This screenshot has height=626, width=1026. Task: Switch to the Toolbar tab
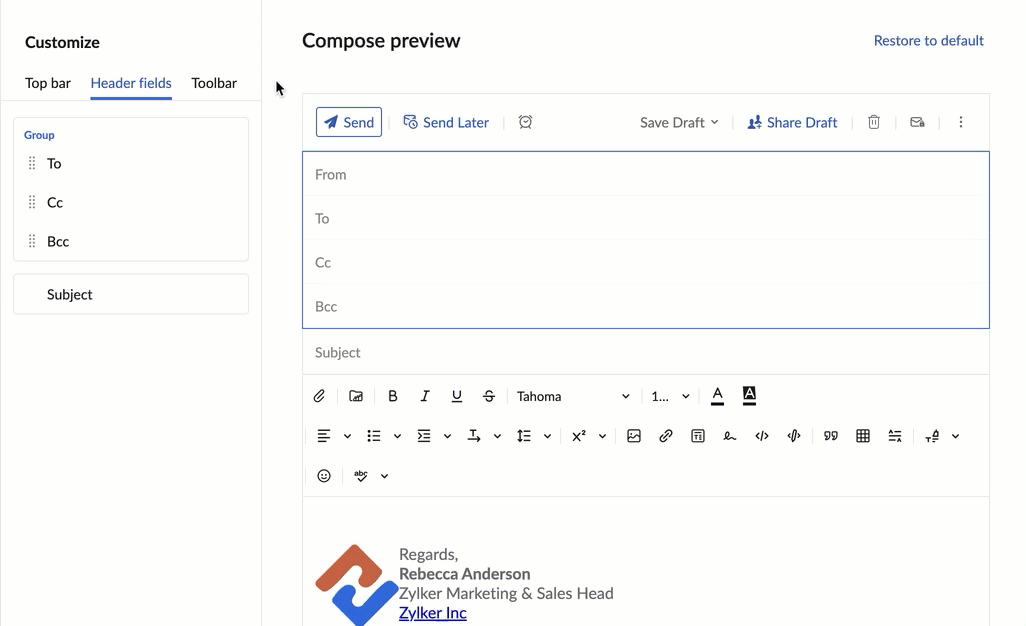213,83
